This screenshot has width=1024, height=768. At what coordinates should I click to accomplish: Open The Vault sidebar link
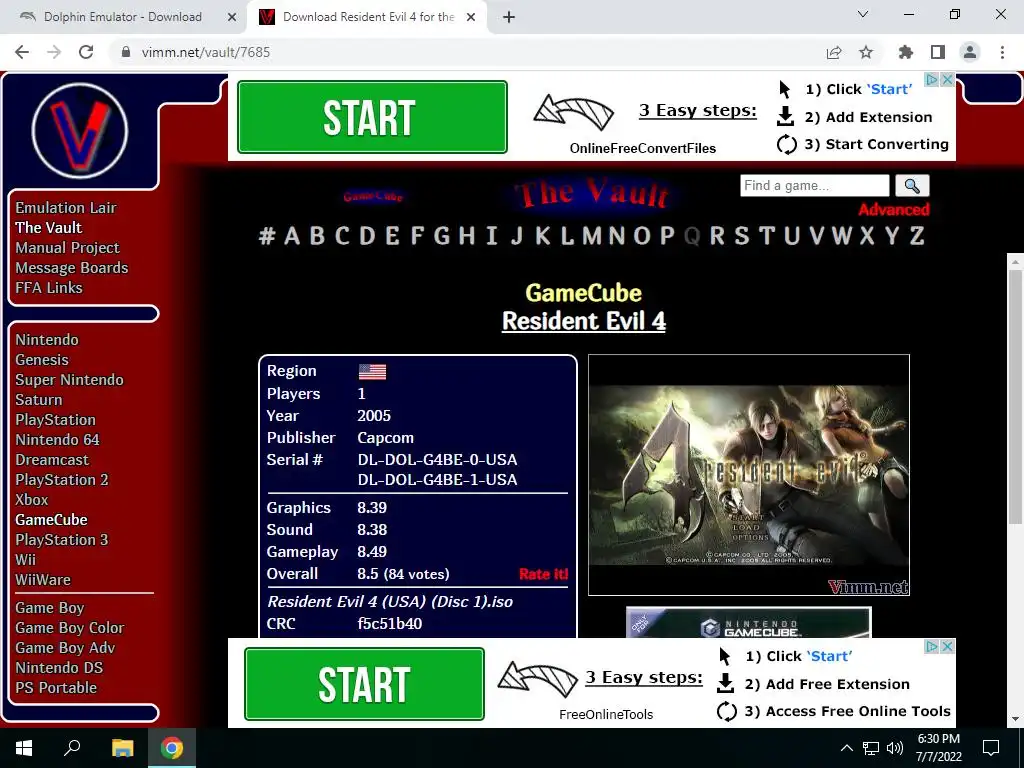(x=48, y=228)
